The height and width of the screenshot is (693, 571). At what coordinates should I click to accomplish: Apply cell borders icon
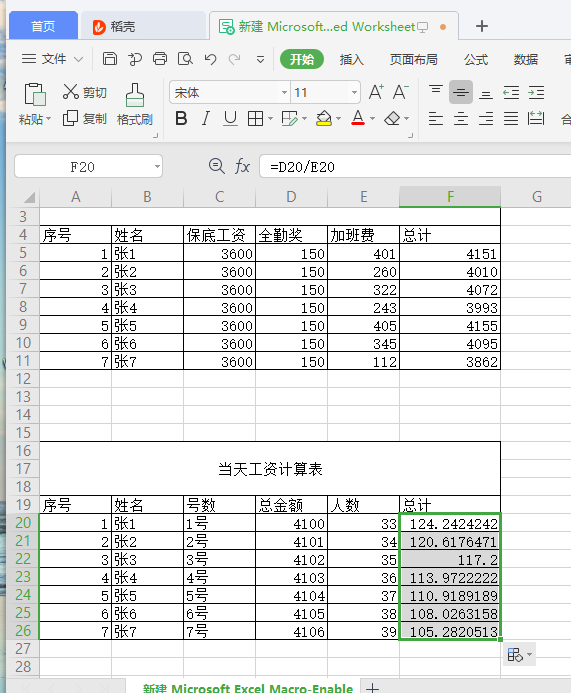click(x=255, y=118)
